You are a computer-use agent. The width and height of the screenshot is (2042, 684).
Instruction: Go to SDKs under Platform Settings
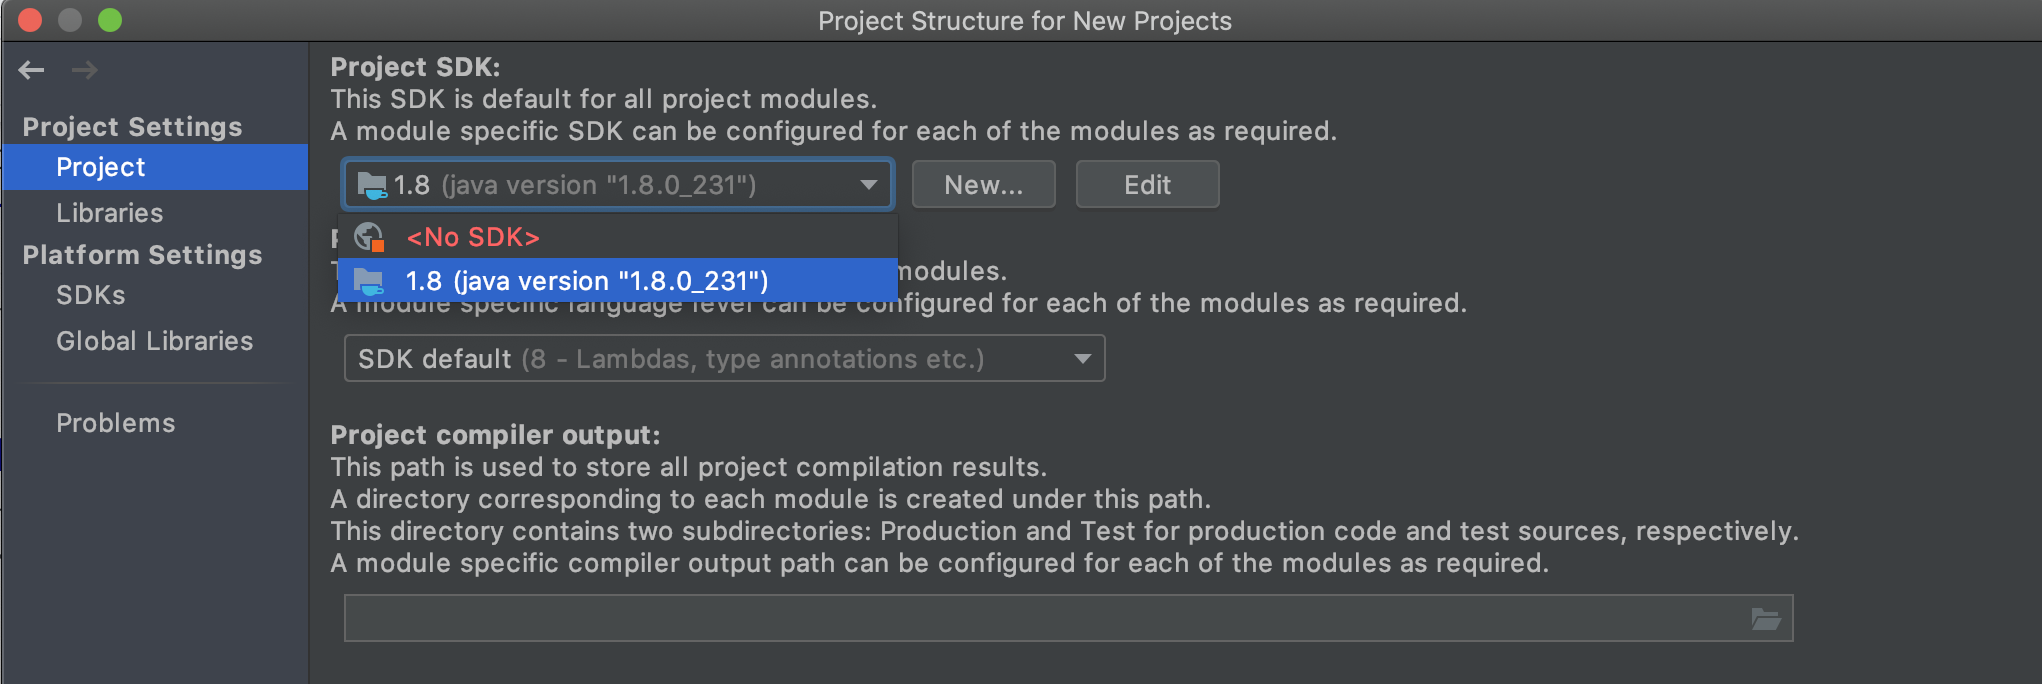(x=91, y=295)
